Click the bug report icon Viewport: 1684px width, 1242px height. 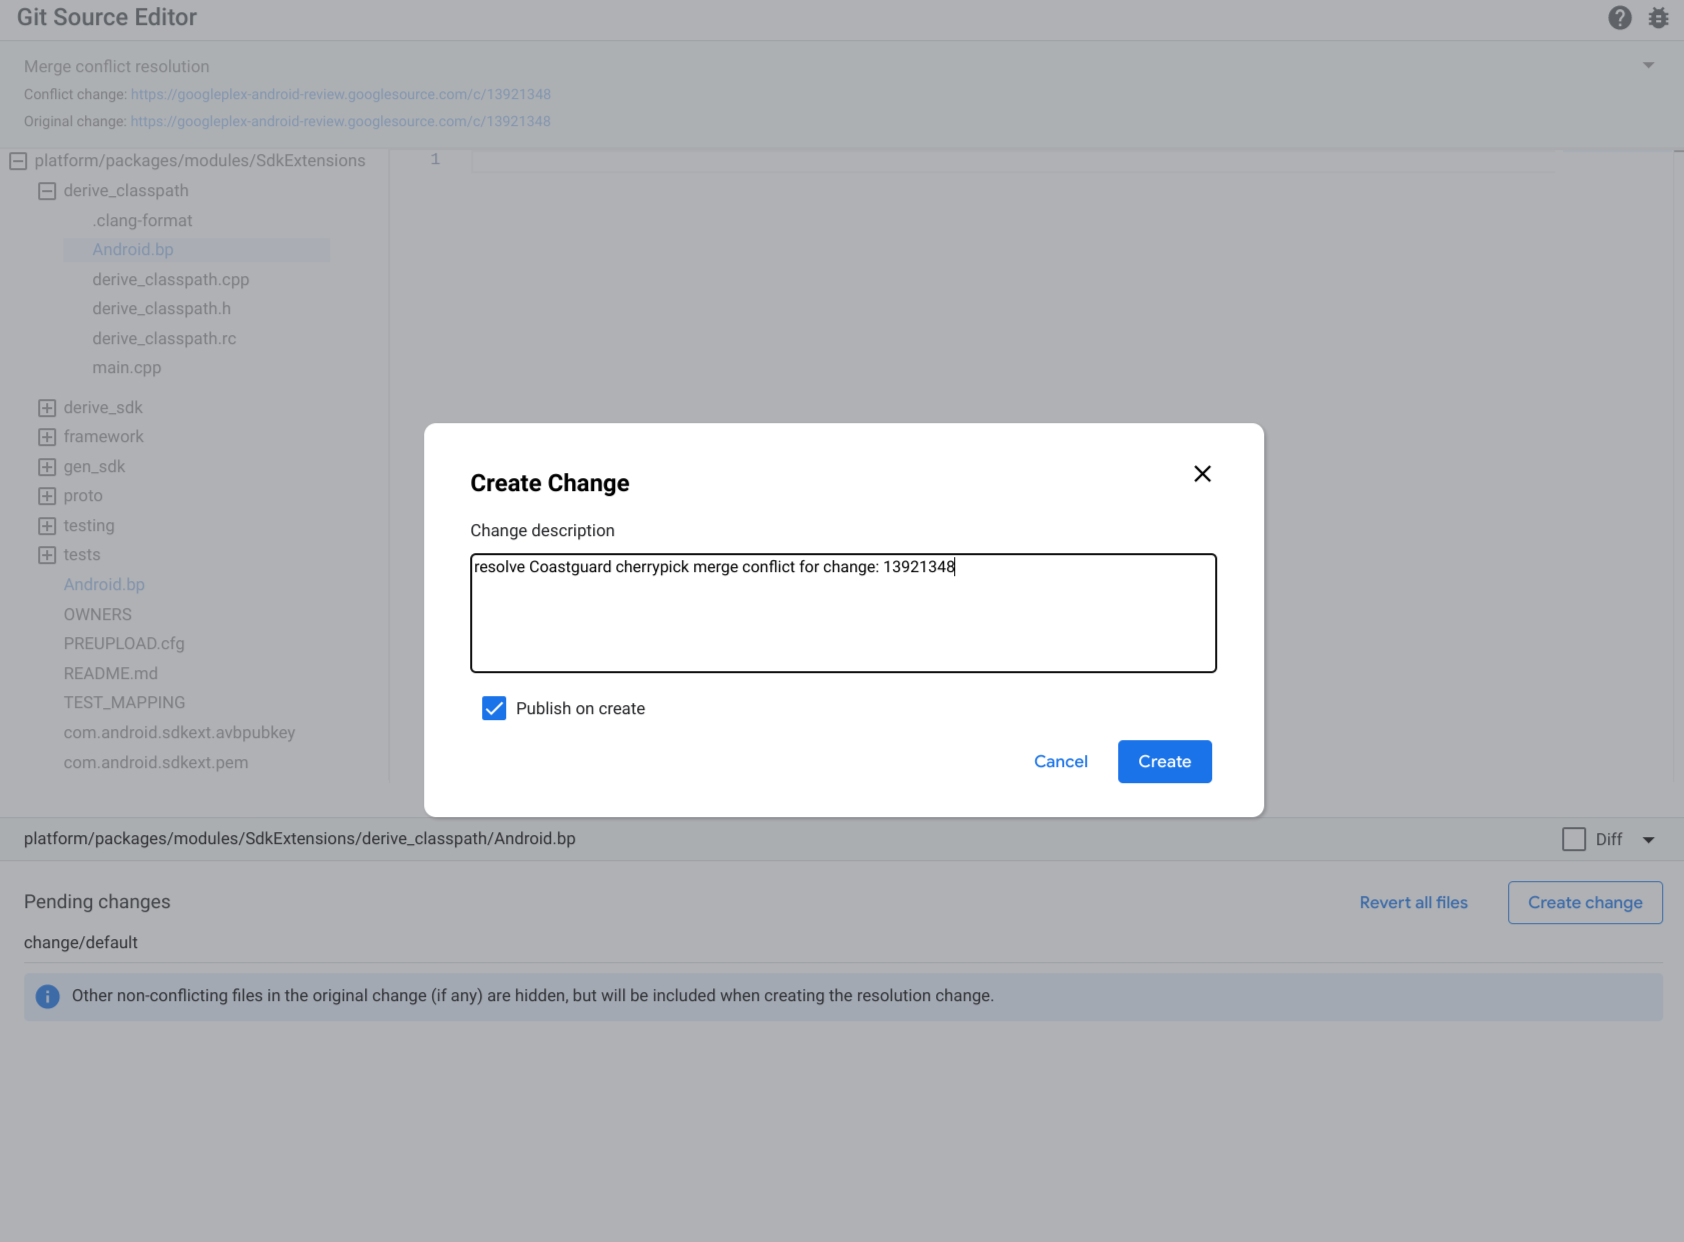point(1658,18)
